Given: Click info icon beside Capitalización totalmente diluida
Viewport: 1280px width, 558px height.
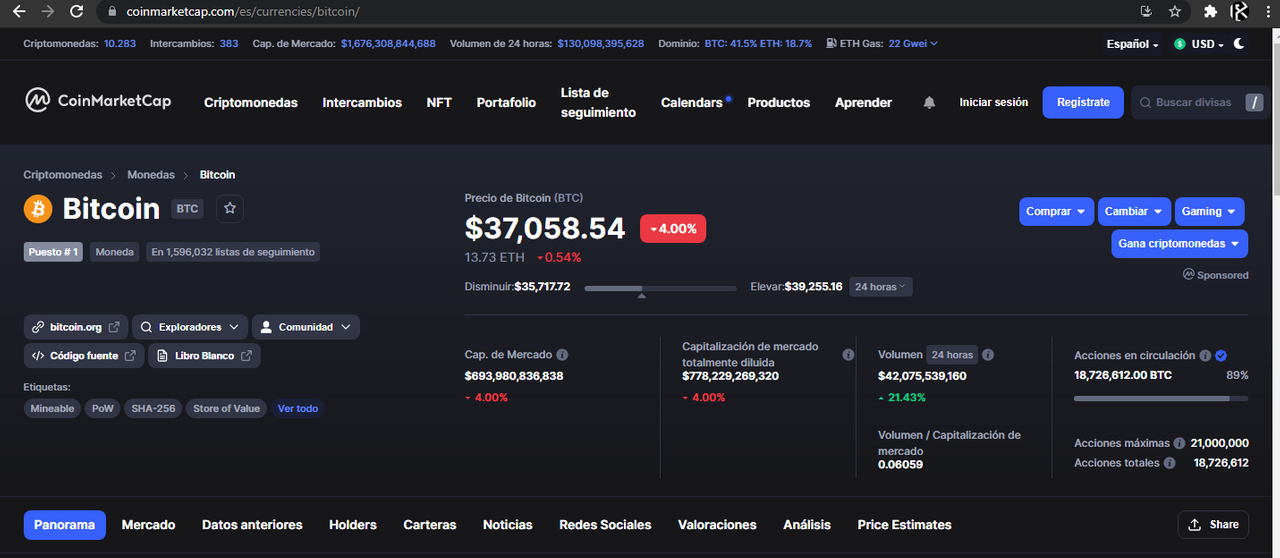Looking at the screenshot, I should point(848,355).
